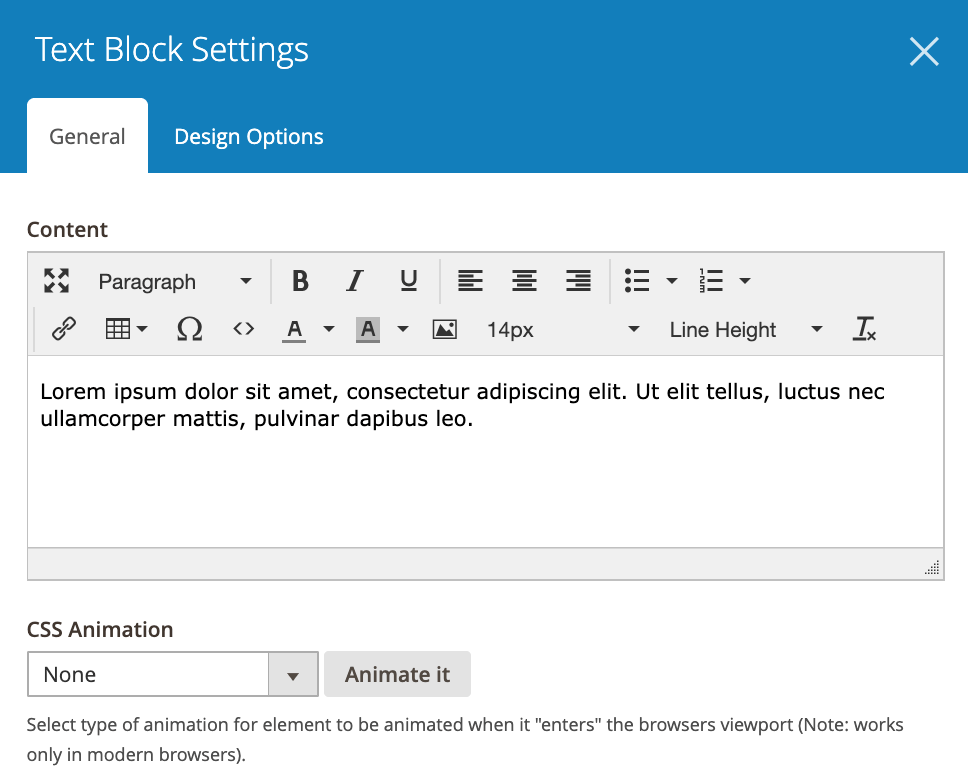Image resolution: width=968 pixels, height=775 pixels.
Task: Align text right
Action: point(578,281)
